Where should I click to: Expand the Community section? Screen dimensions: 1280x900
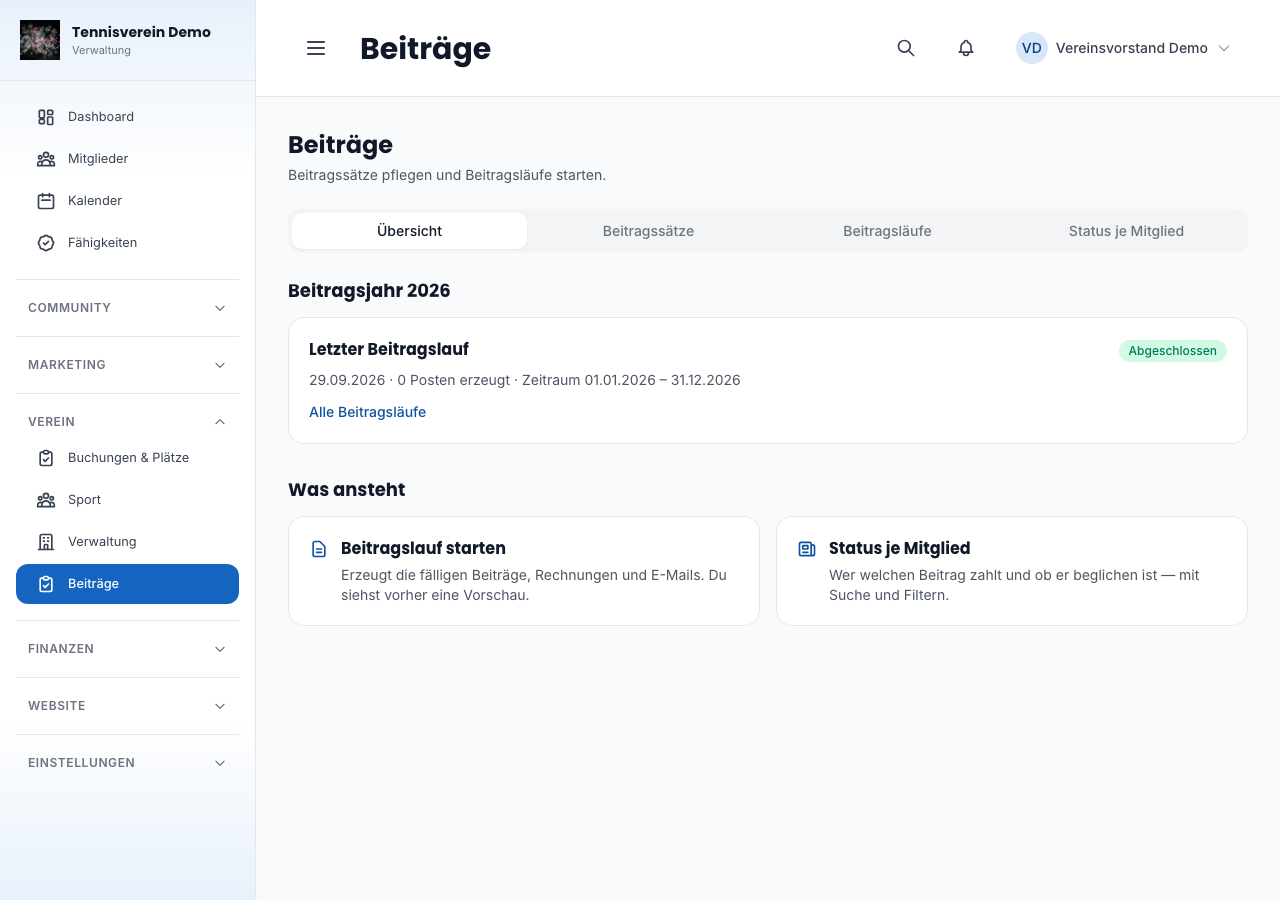(x=127, y=308)
